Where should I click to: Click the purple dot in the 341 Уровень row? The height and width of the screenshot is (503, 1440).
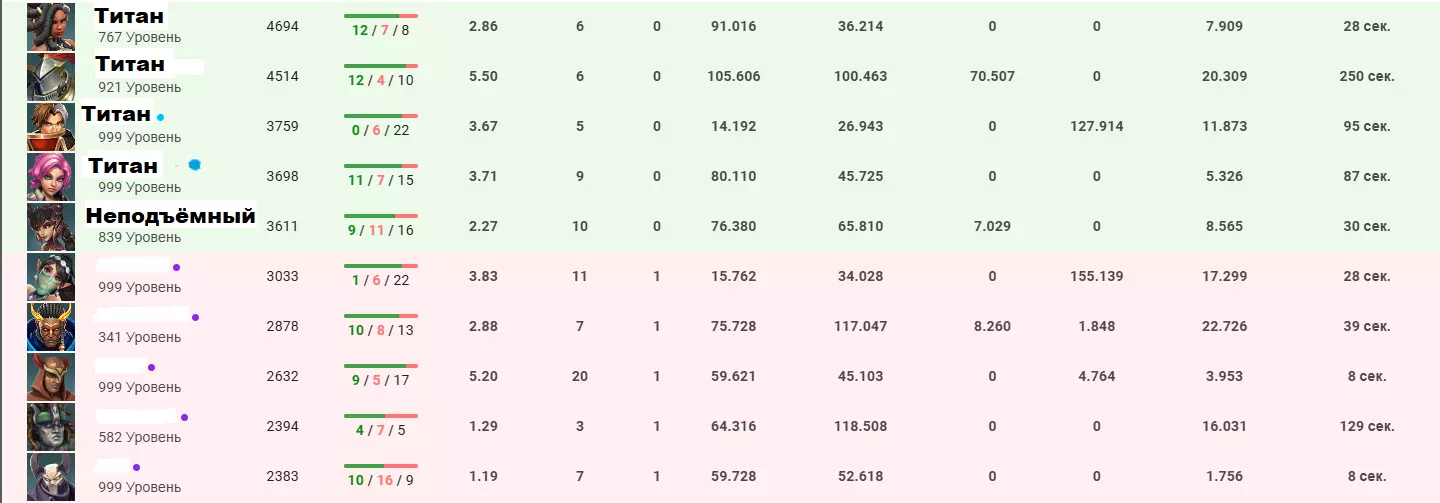pyautogui.click(x=195, y=317)
